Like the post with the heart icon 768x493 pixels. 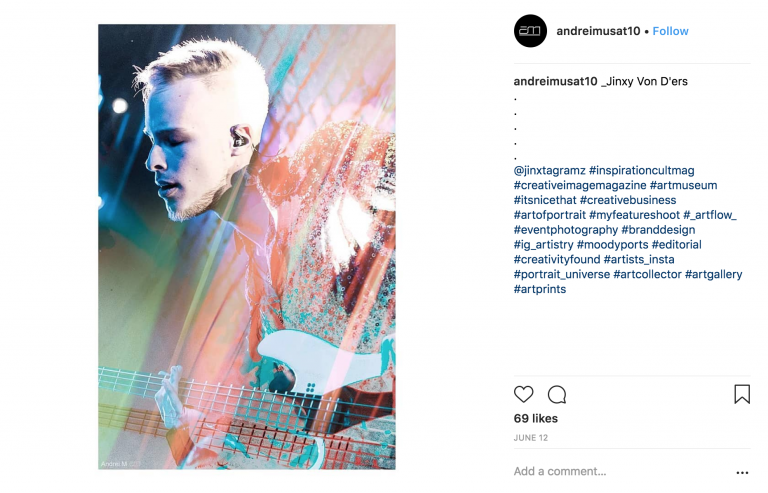click(523, 394)
